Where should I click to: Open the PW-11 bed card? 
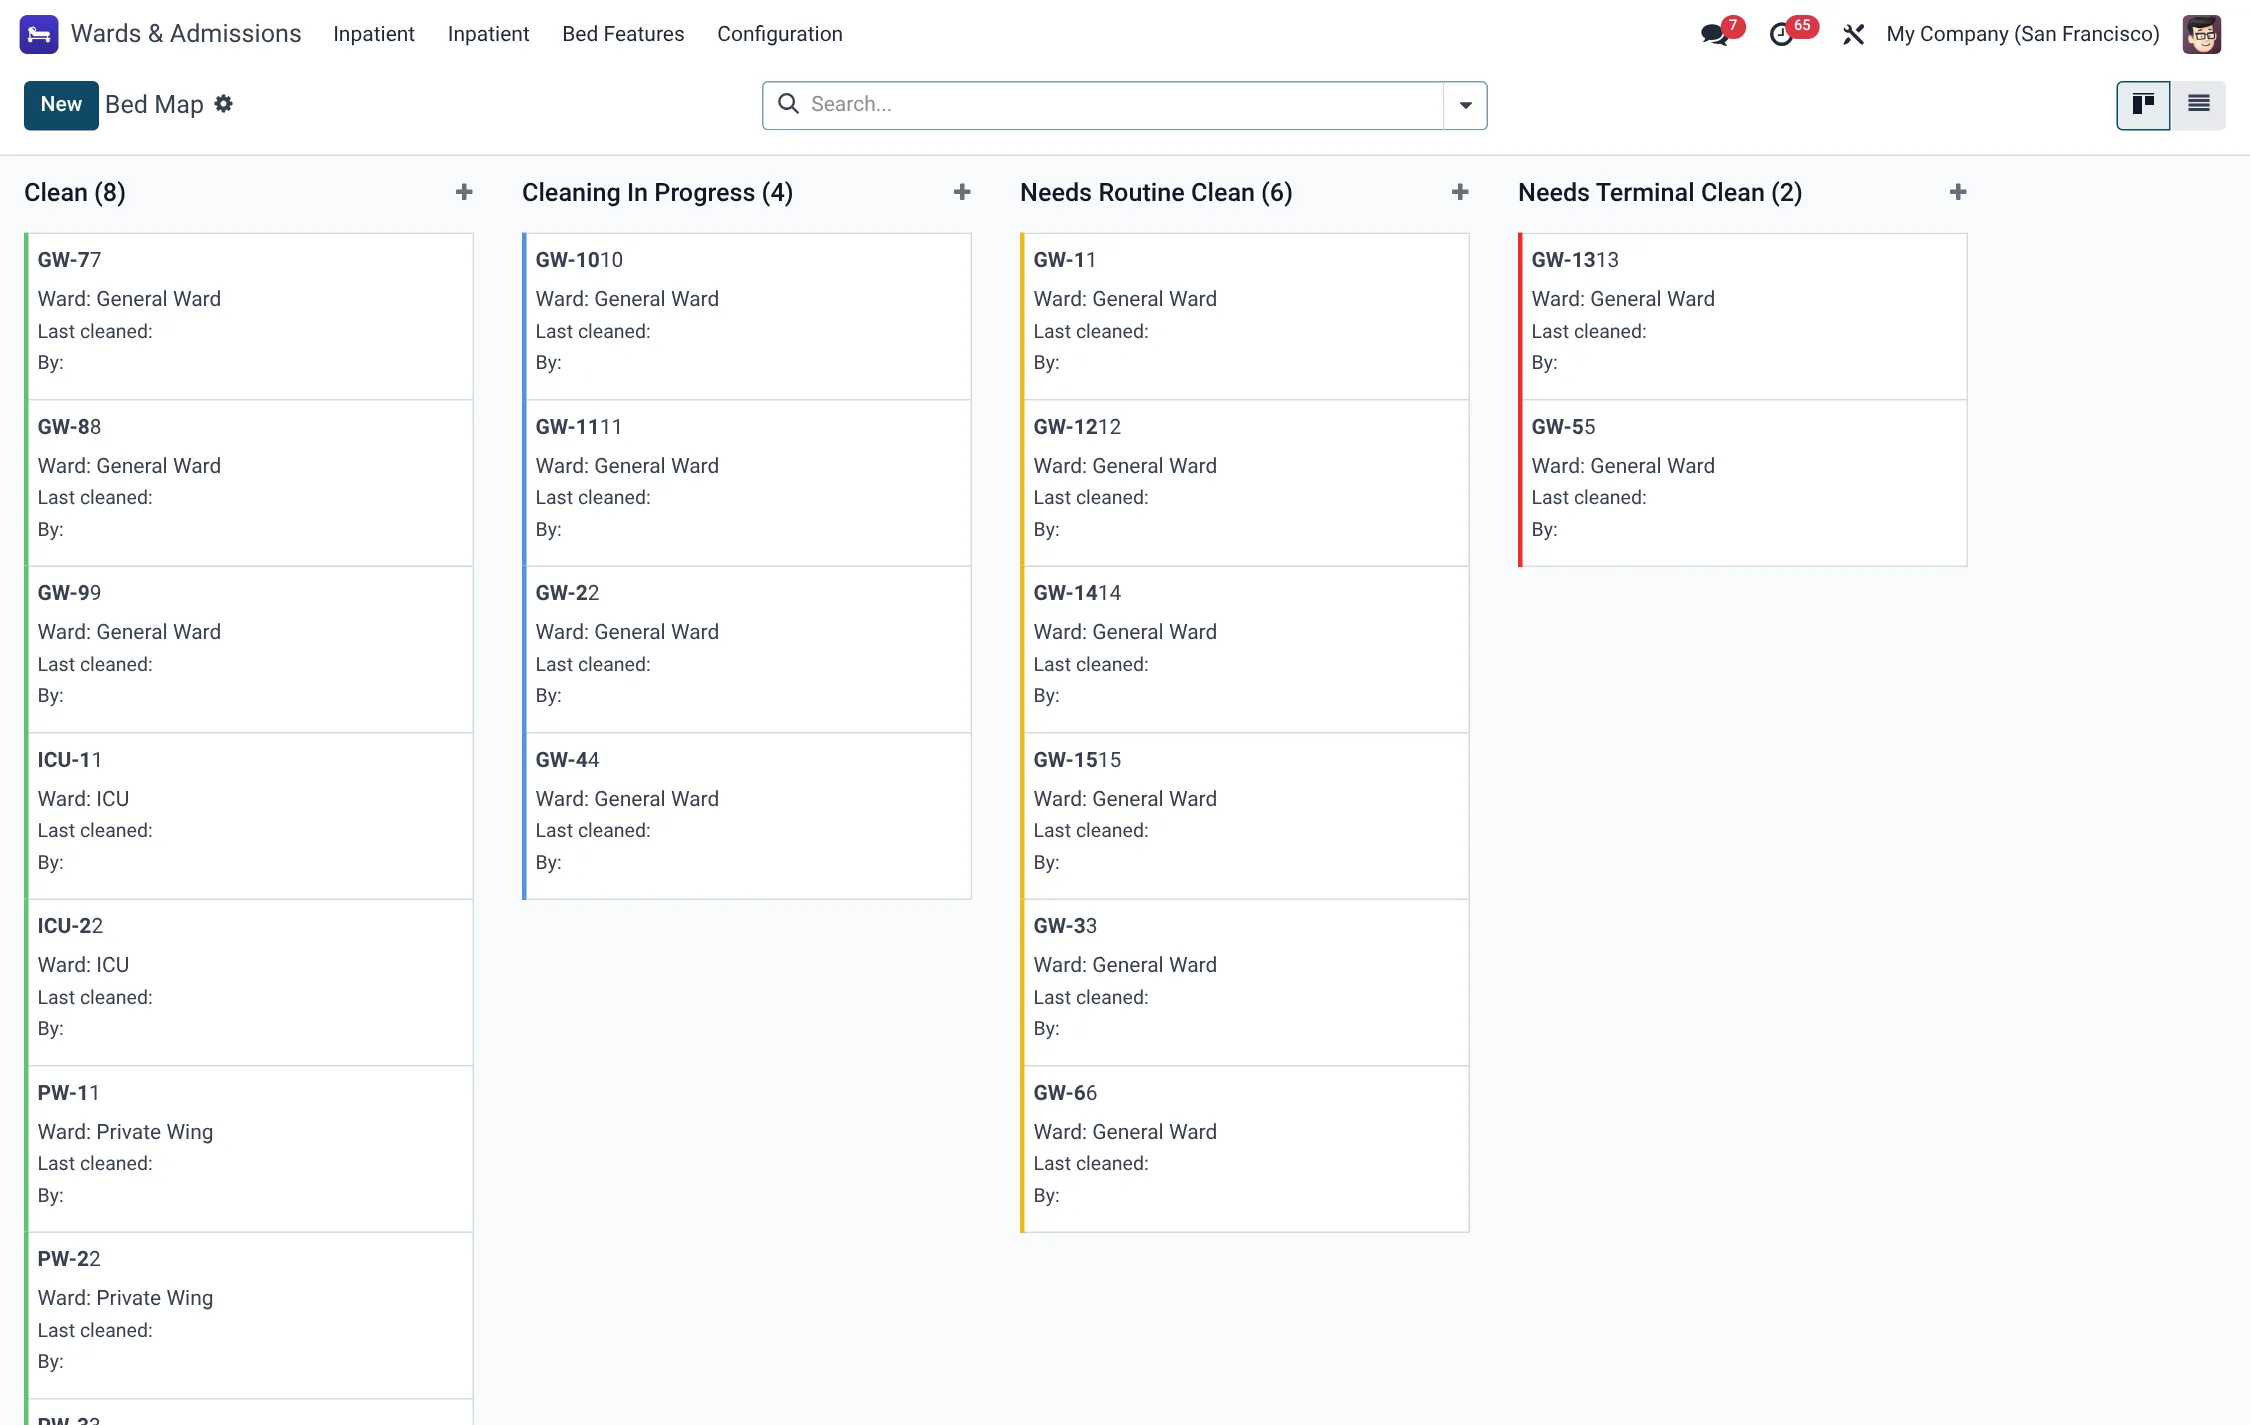click(x=249, y=1149)
